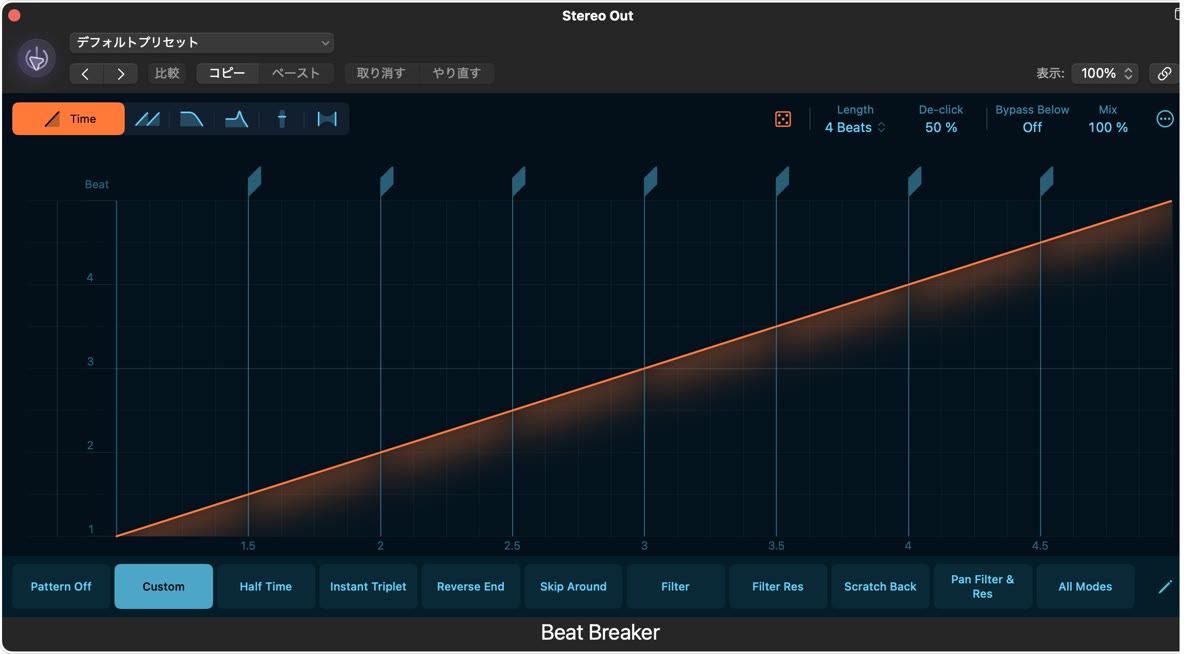Select the pan bowtie curve icon
Viewport: 1200px width, 654px height.
coord(327,119)
